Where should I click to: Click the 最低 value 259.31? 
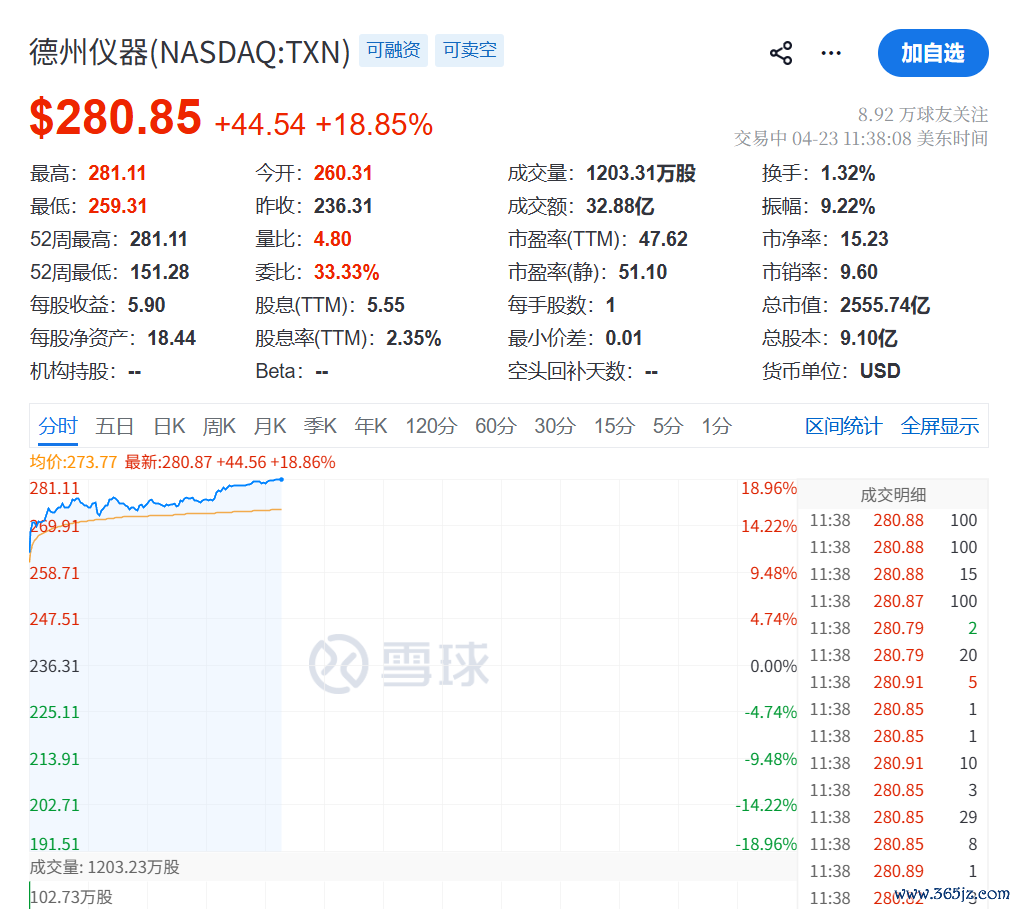point(117,206)
